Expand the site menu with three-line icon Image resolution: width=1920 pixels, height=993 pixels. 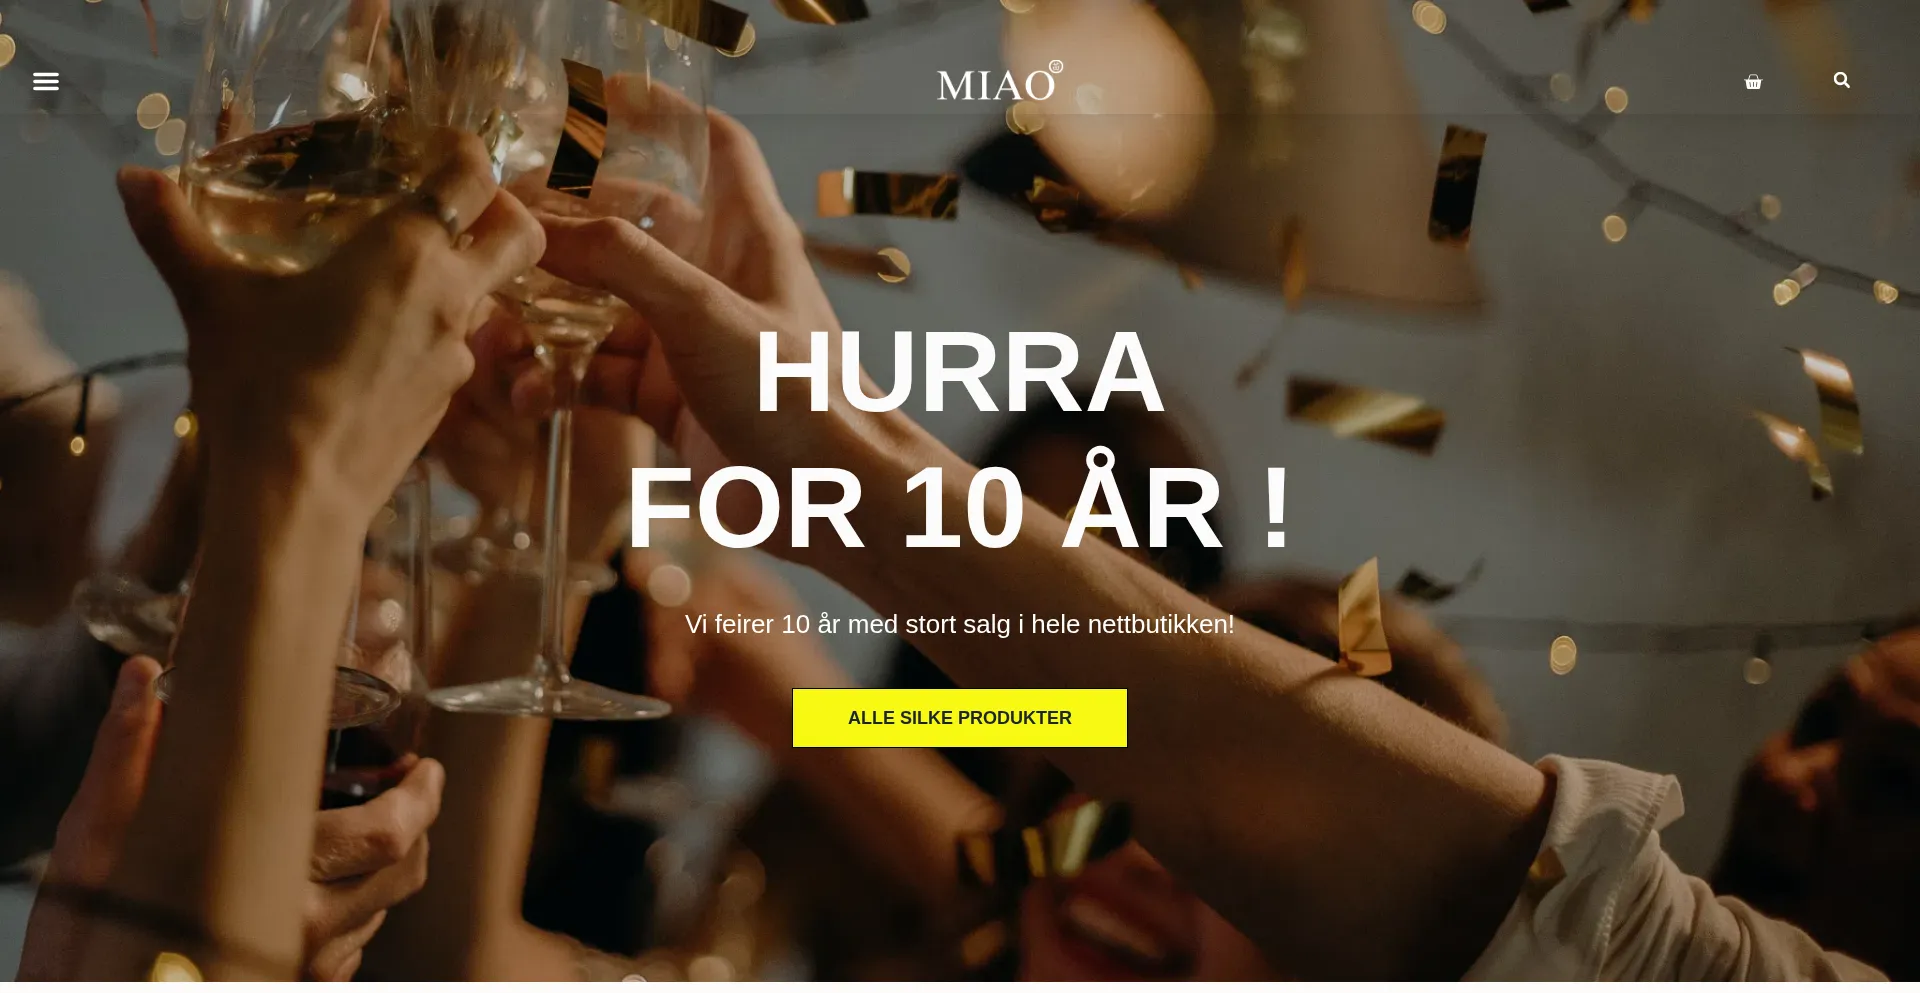(46, 81)
